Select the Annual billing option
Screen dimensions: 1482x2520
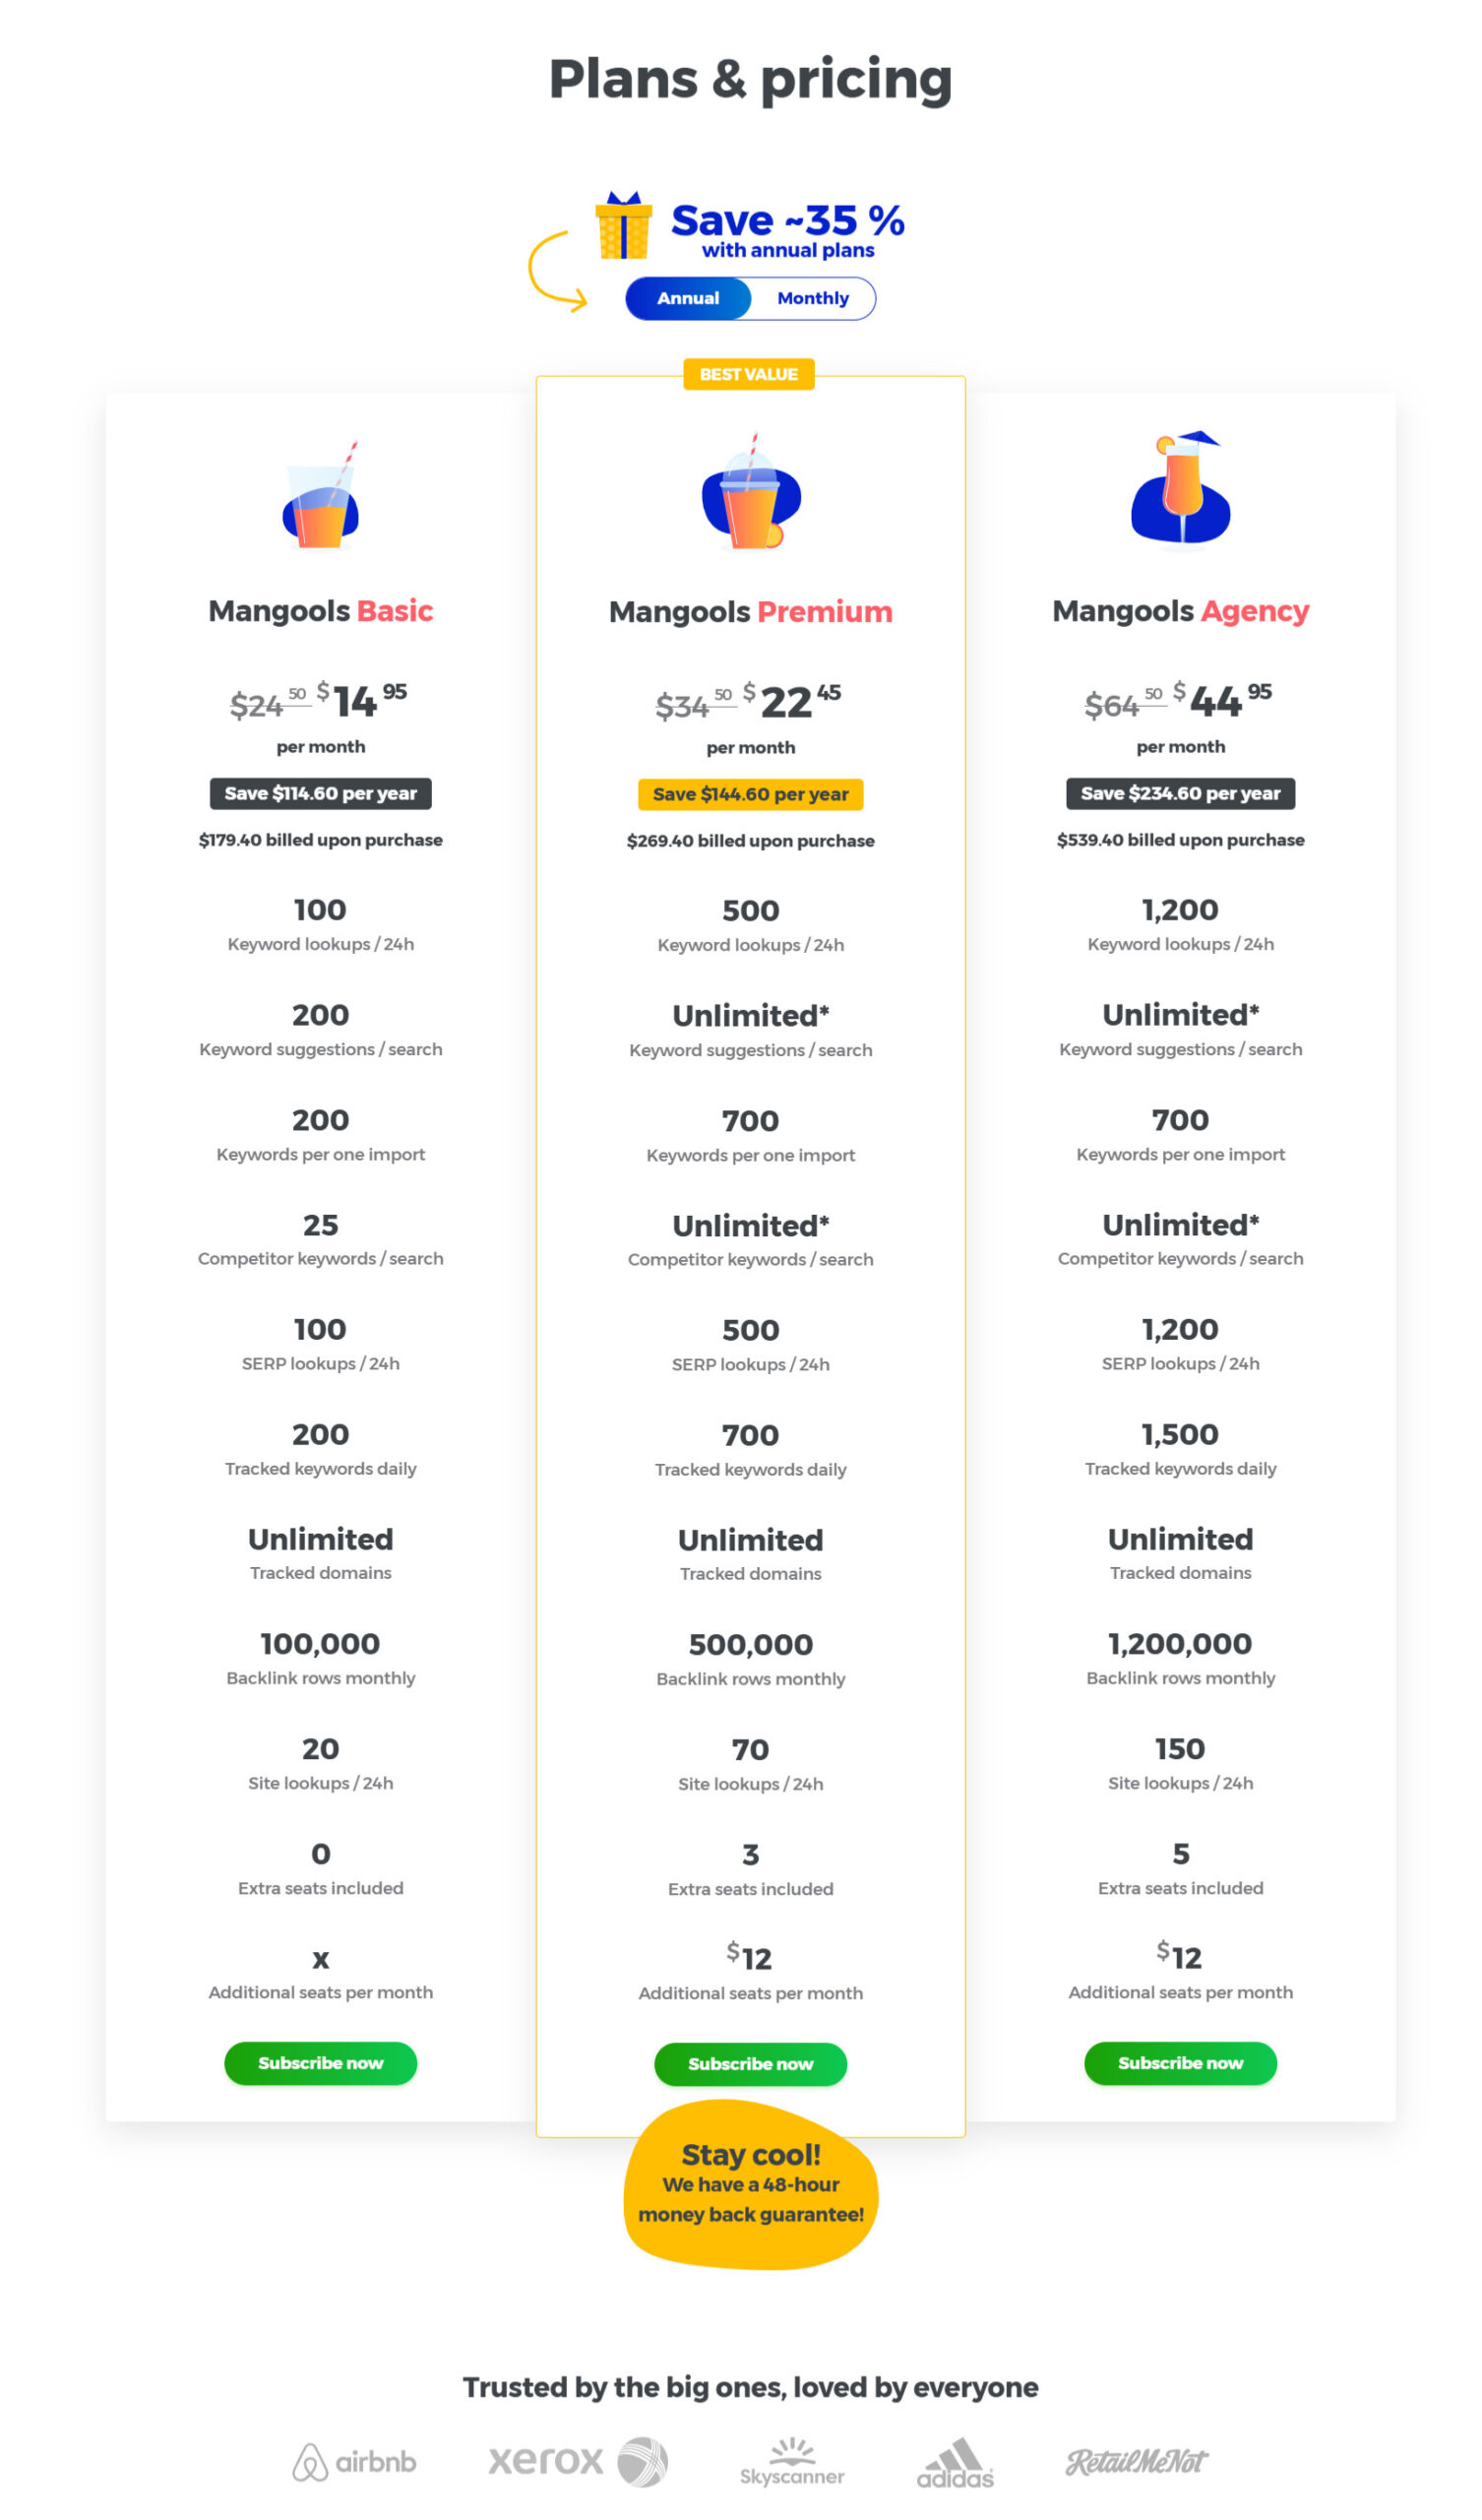click(x=688, y=298)
